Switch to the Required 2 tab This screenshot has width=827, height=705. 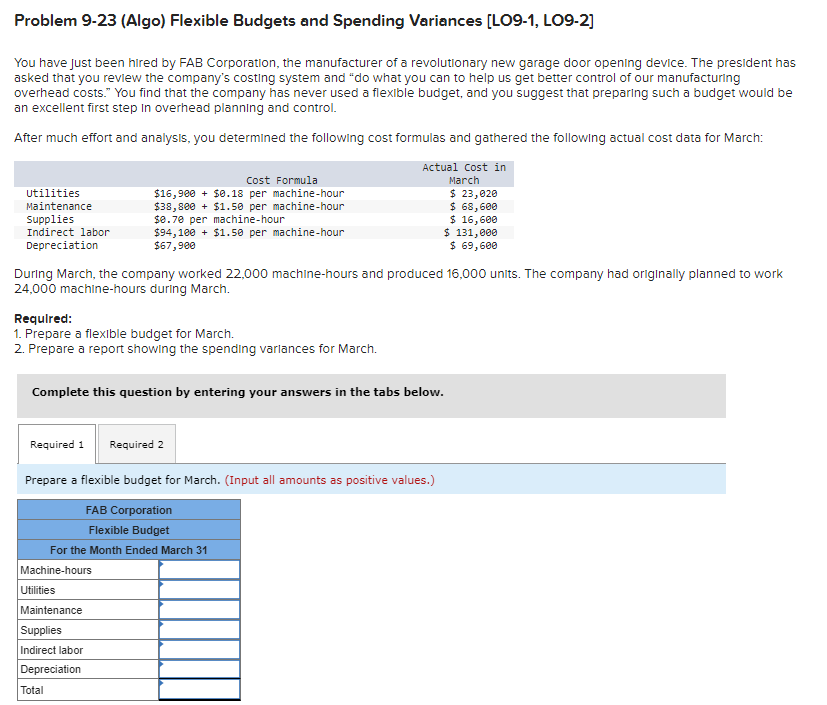[x=137, y=444]
